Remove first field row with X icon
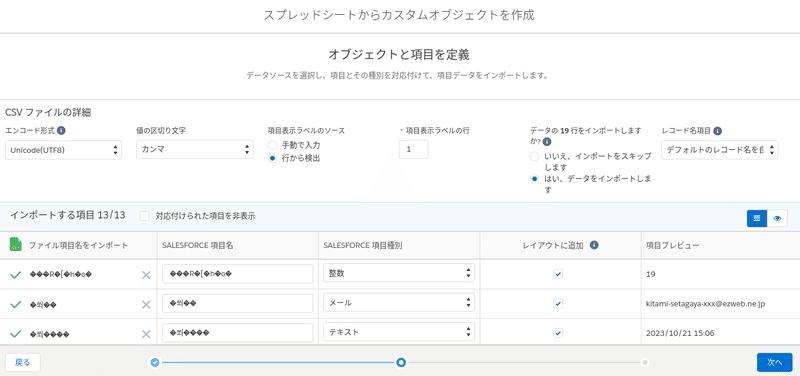Image resolution: width=800 pixels, height=376 pixels. click(x=146, y=275)
